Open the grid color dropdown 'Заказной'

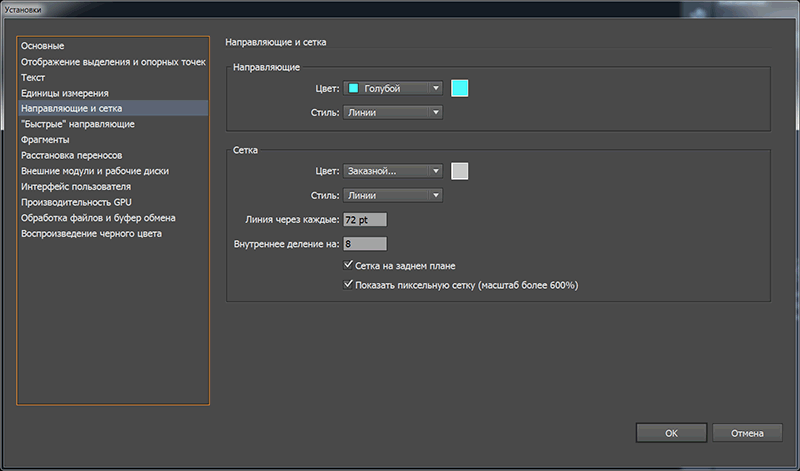[392, 171]
